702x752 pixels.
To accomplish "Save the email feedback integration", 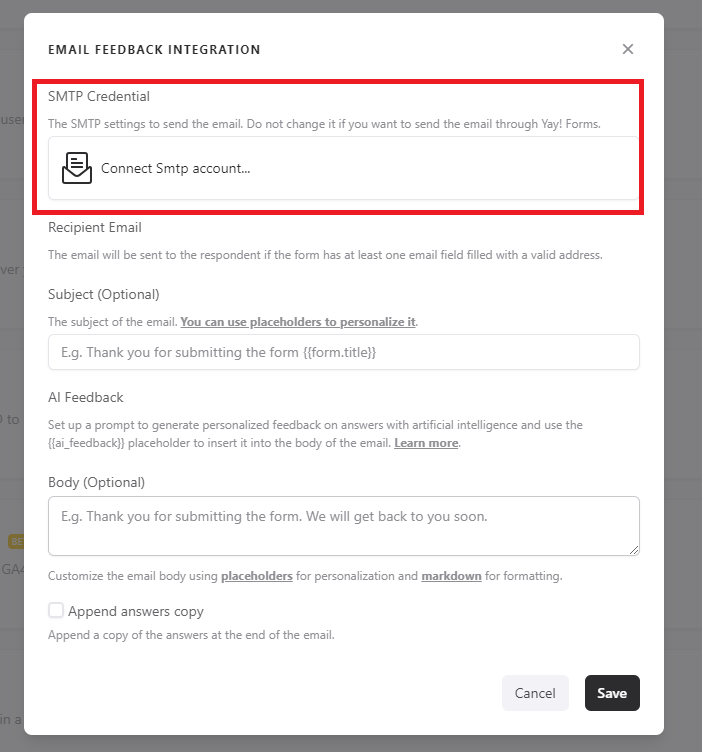I will click(x=612, y=693).
